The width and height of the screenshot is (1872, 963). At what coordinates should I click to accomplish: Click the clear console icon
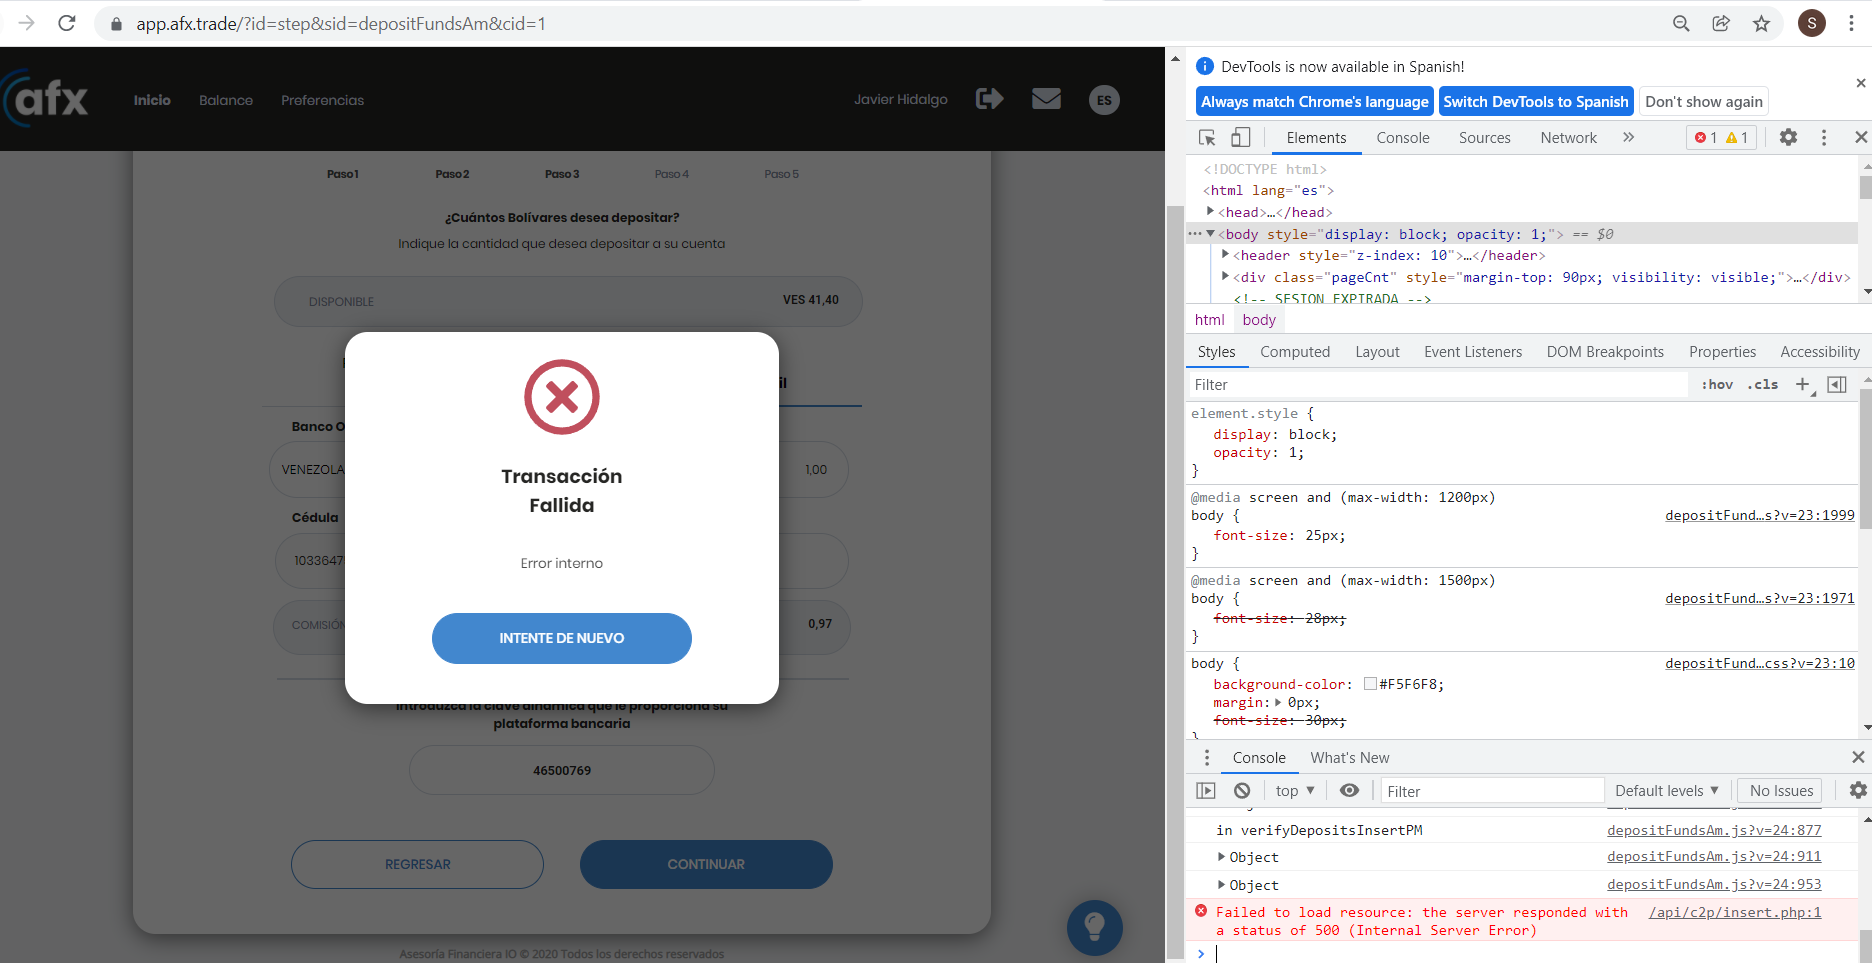click(1242, 791)
